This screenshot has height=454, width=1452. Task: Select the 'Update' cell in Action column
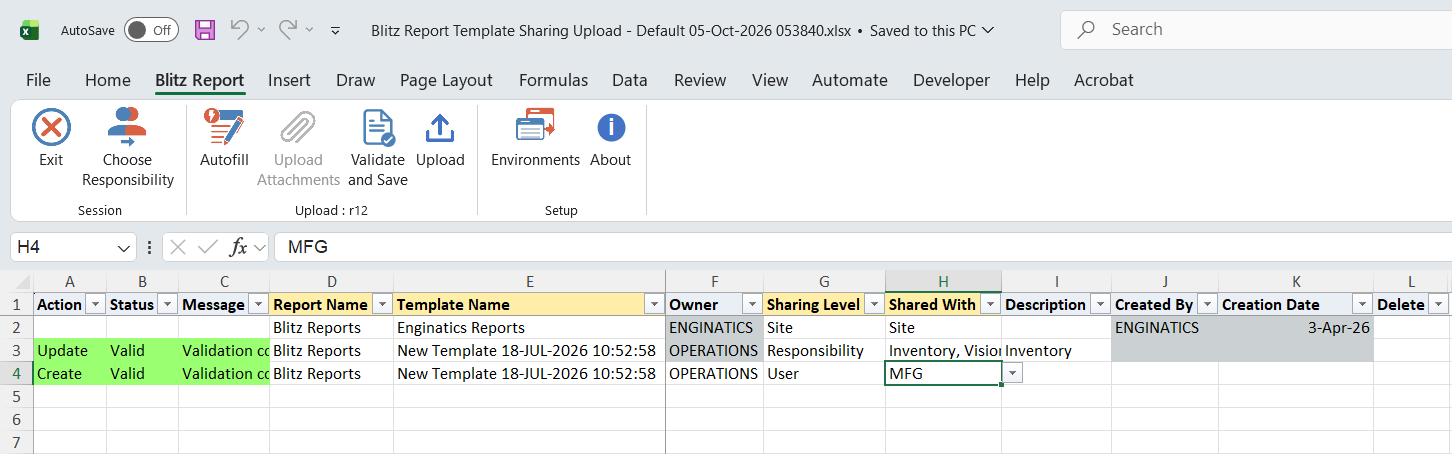click(70, 351)
